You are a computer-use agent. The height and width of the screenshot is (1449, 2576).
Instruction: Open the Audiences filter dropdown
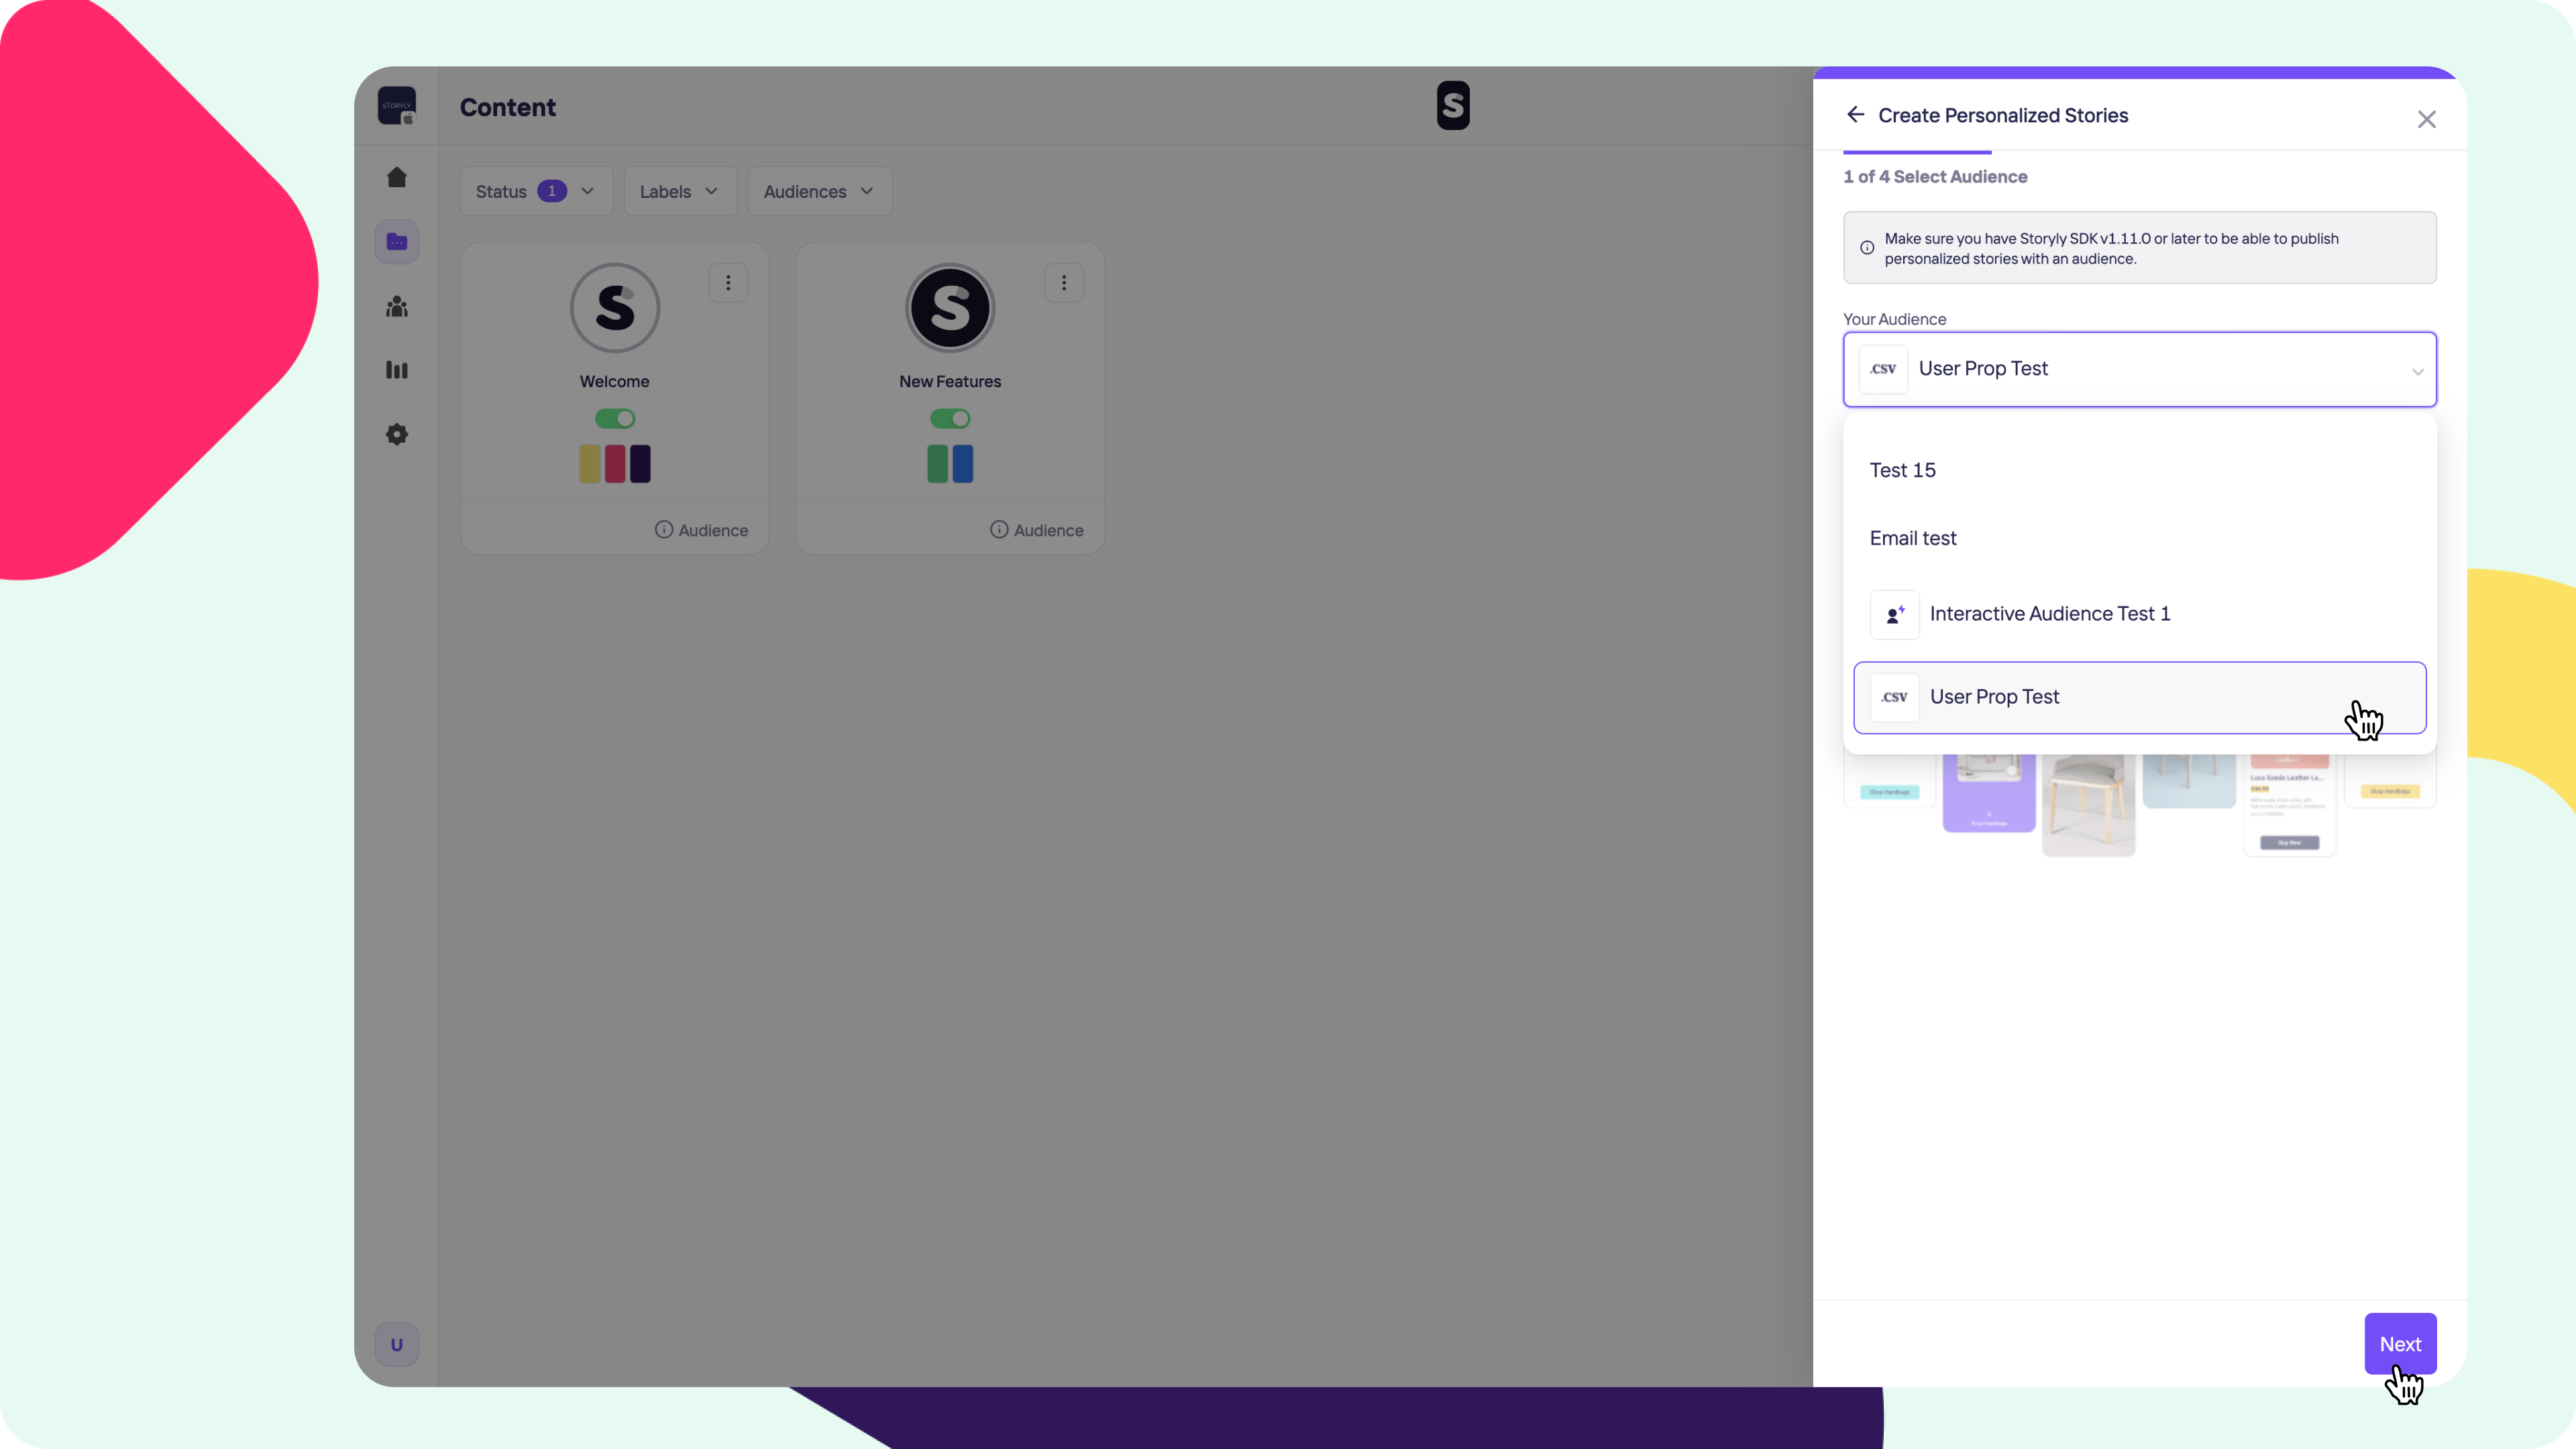point(819,191)
